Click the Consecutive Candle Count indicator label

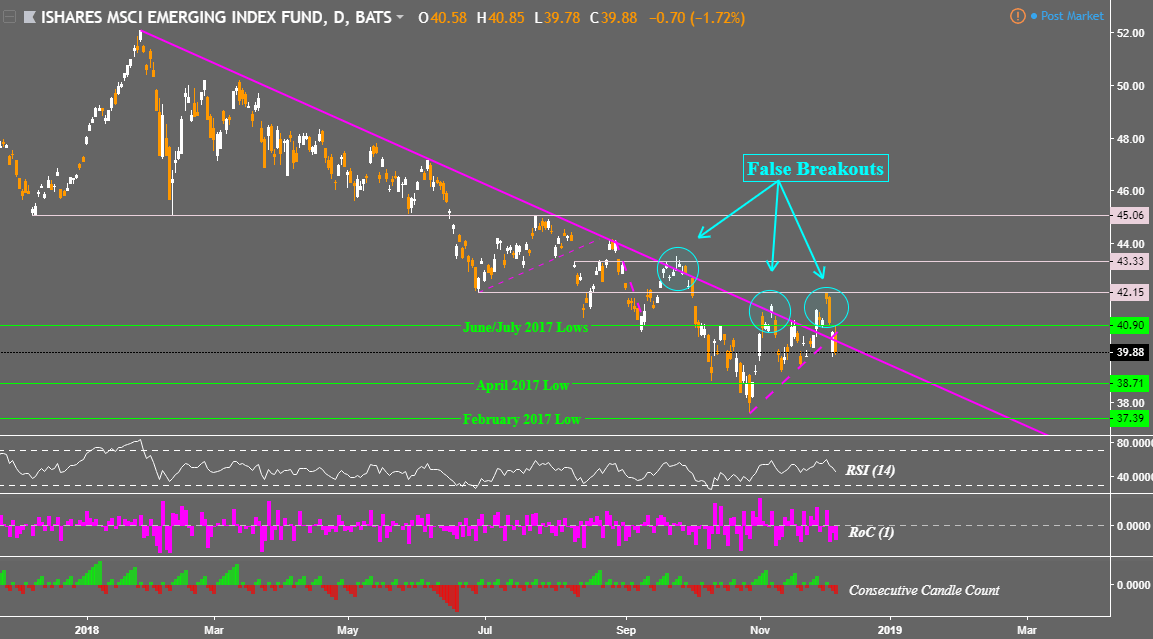tap(924, 590)
